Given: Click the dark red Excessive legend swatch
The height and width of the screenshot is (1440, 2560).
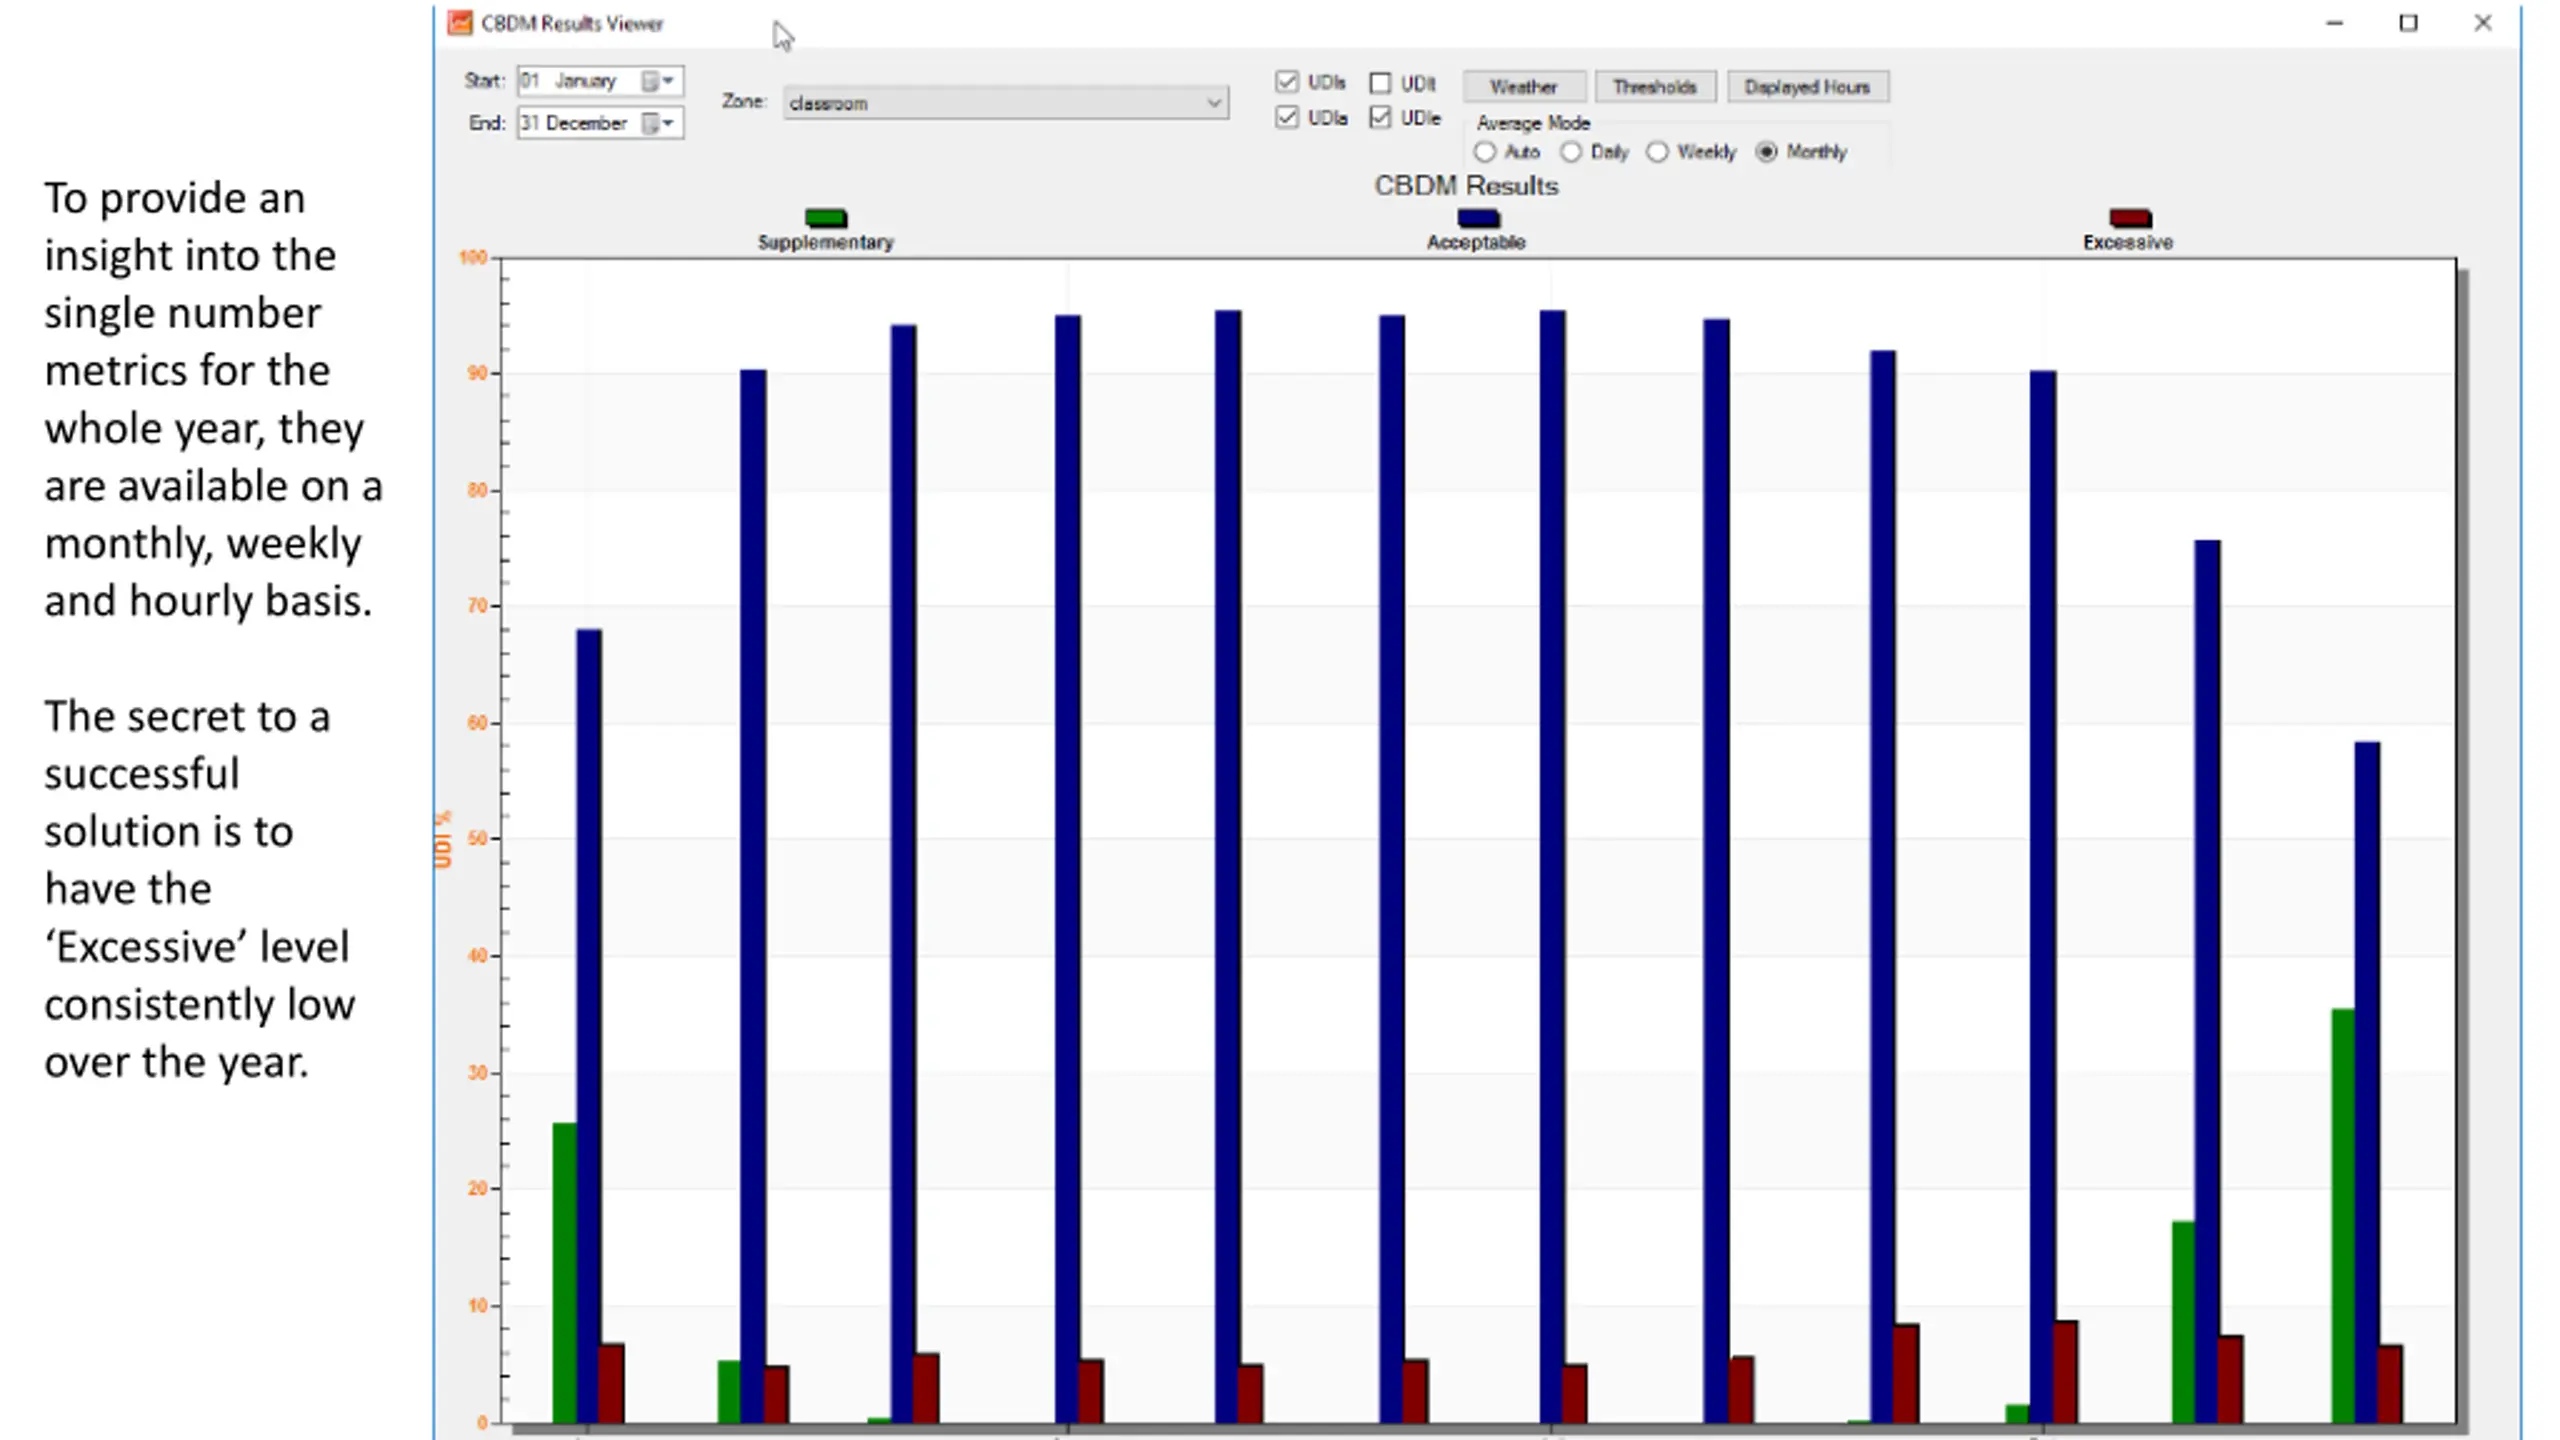Looking at the screenshot, I should pos(2130,218).
